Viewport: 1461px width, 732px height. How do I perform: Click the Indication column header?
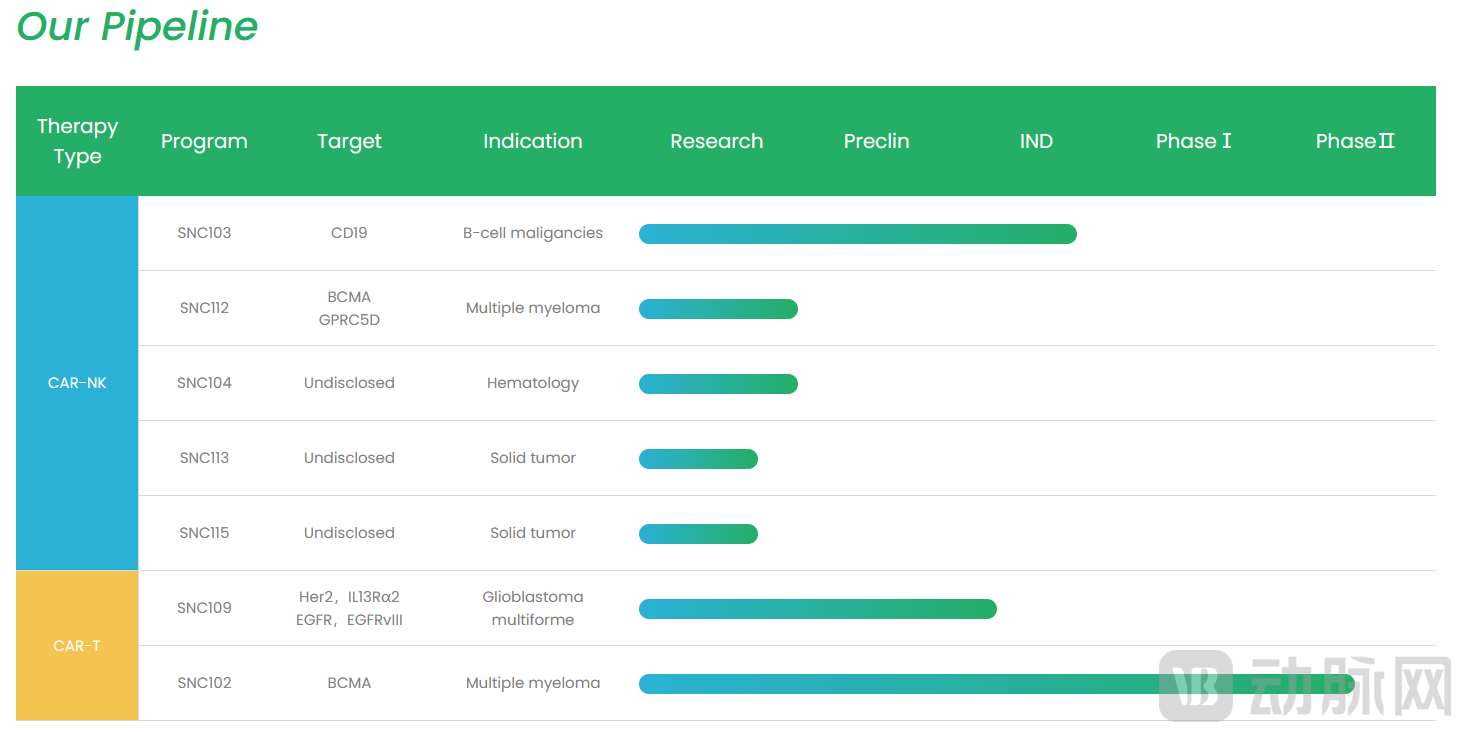532,141
